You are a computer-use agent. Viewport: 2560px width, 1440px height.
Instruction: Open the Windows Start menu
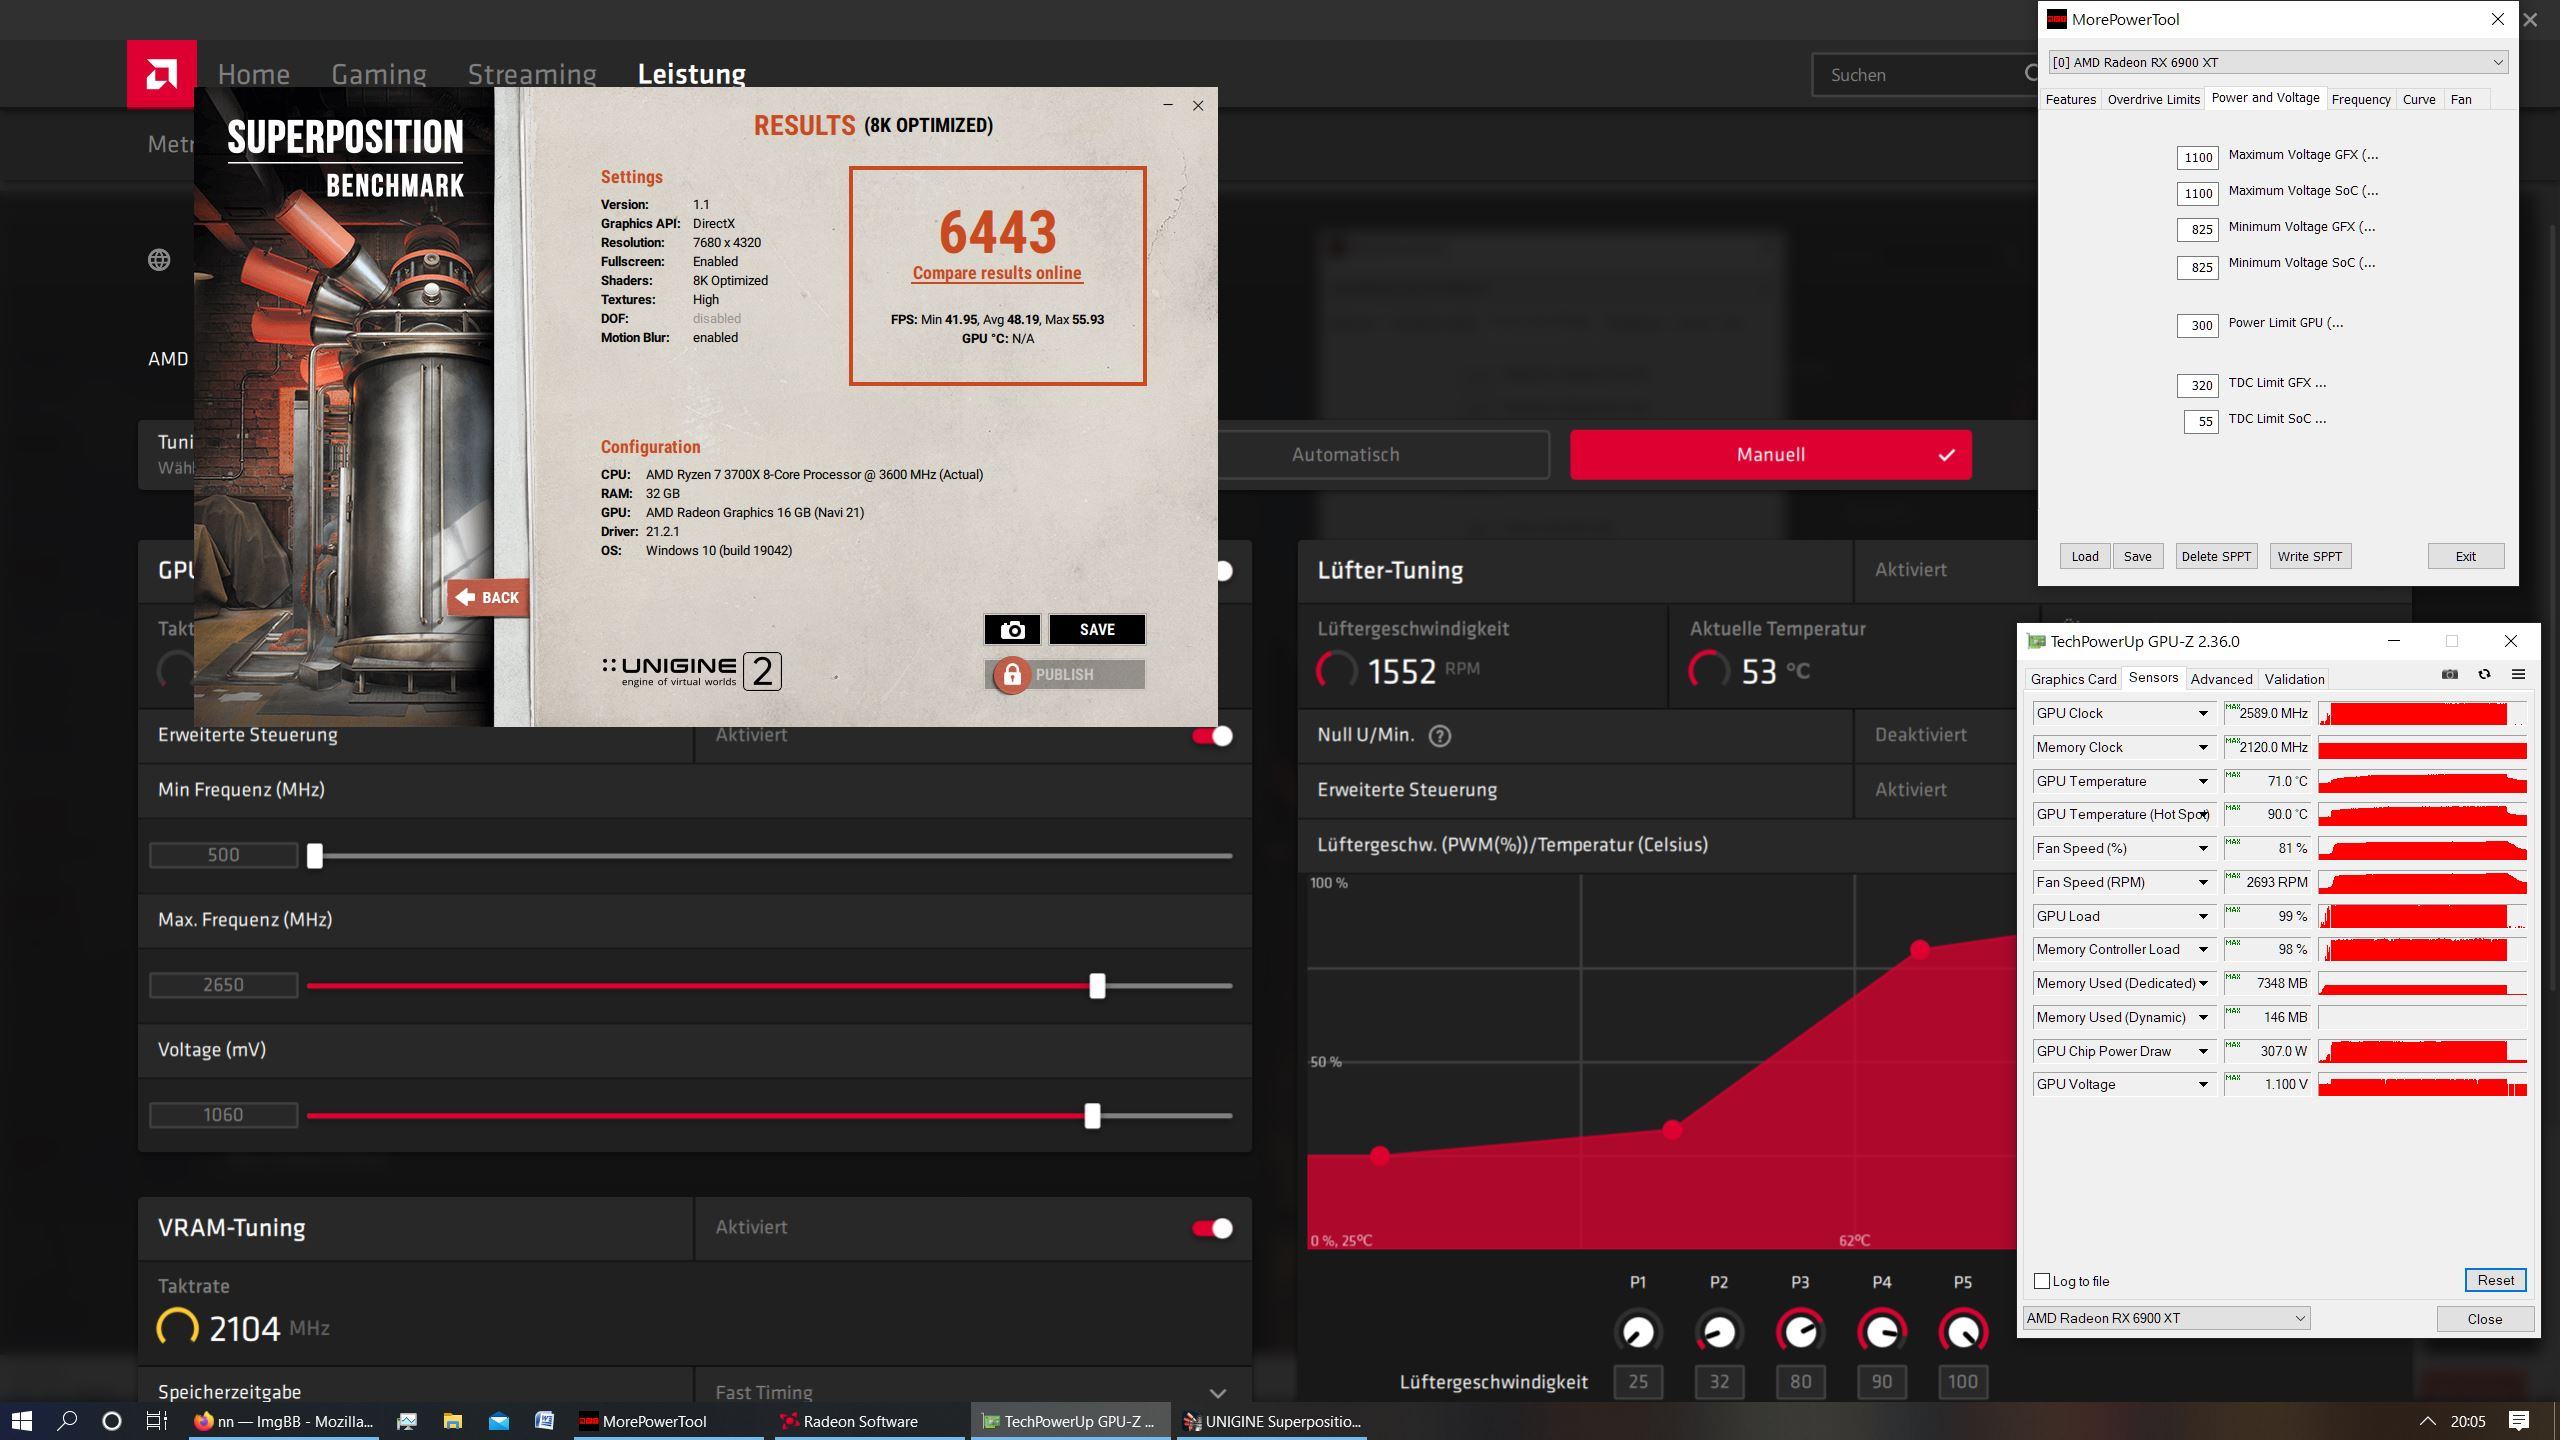coord(21,1421)
